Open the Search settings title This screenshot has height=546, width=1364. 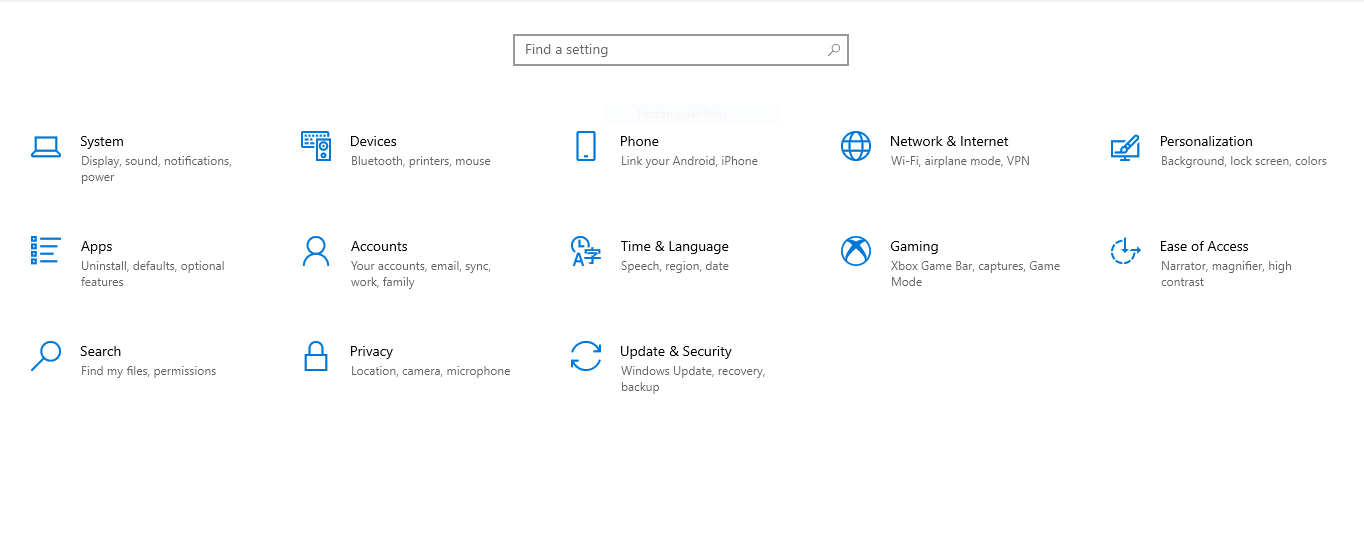(101, 351)
